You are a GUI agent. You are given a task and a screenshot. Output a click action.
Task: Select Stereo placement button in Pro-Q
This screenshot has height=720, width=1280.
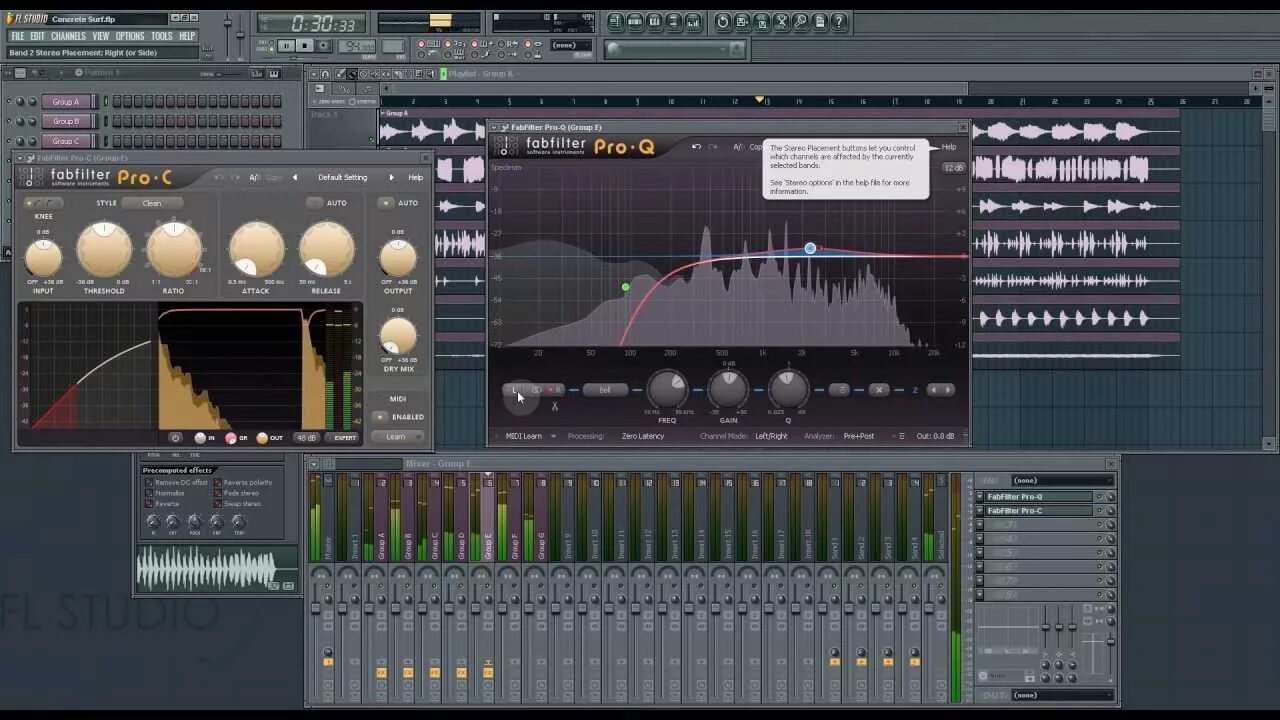coord(536,390)
